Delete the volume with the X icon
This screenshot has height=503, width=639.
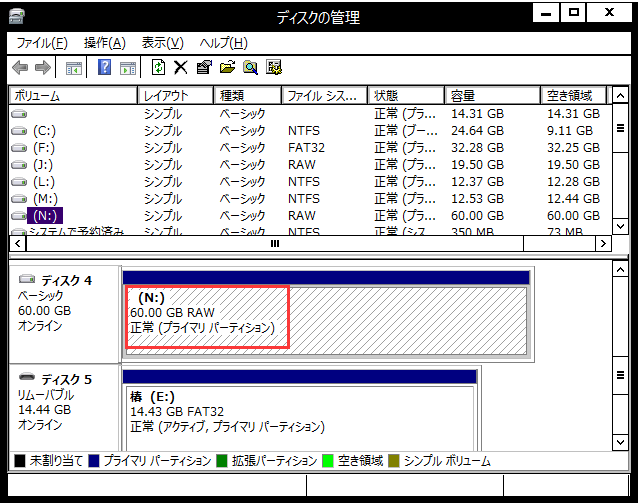181,67
